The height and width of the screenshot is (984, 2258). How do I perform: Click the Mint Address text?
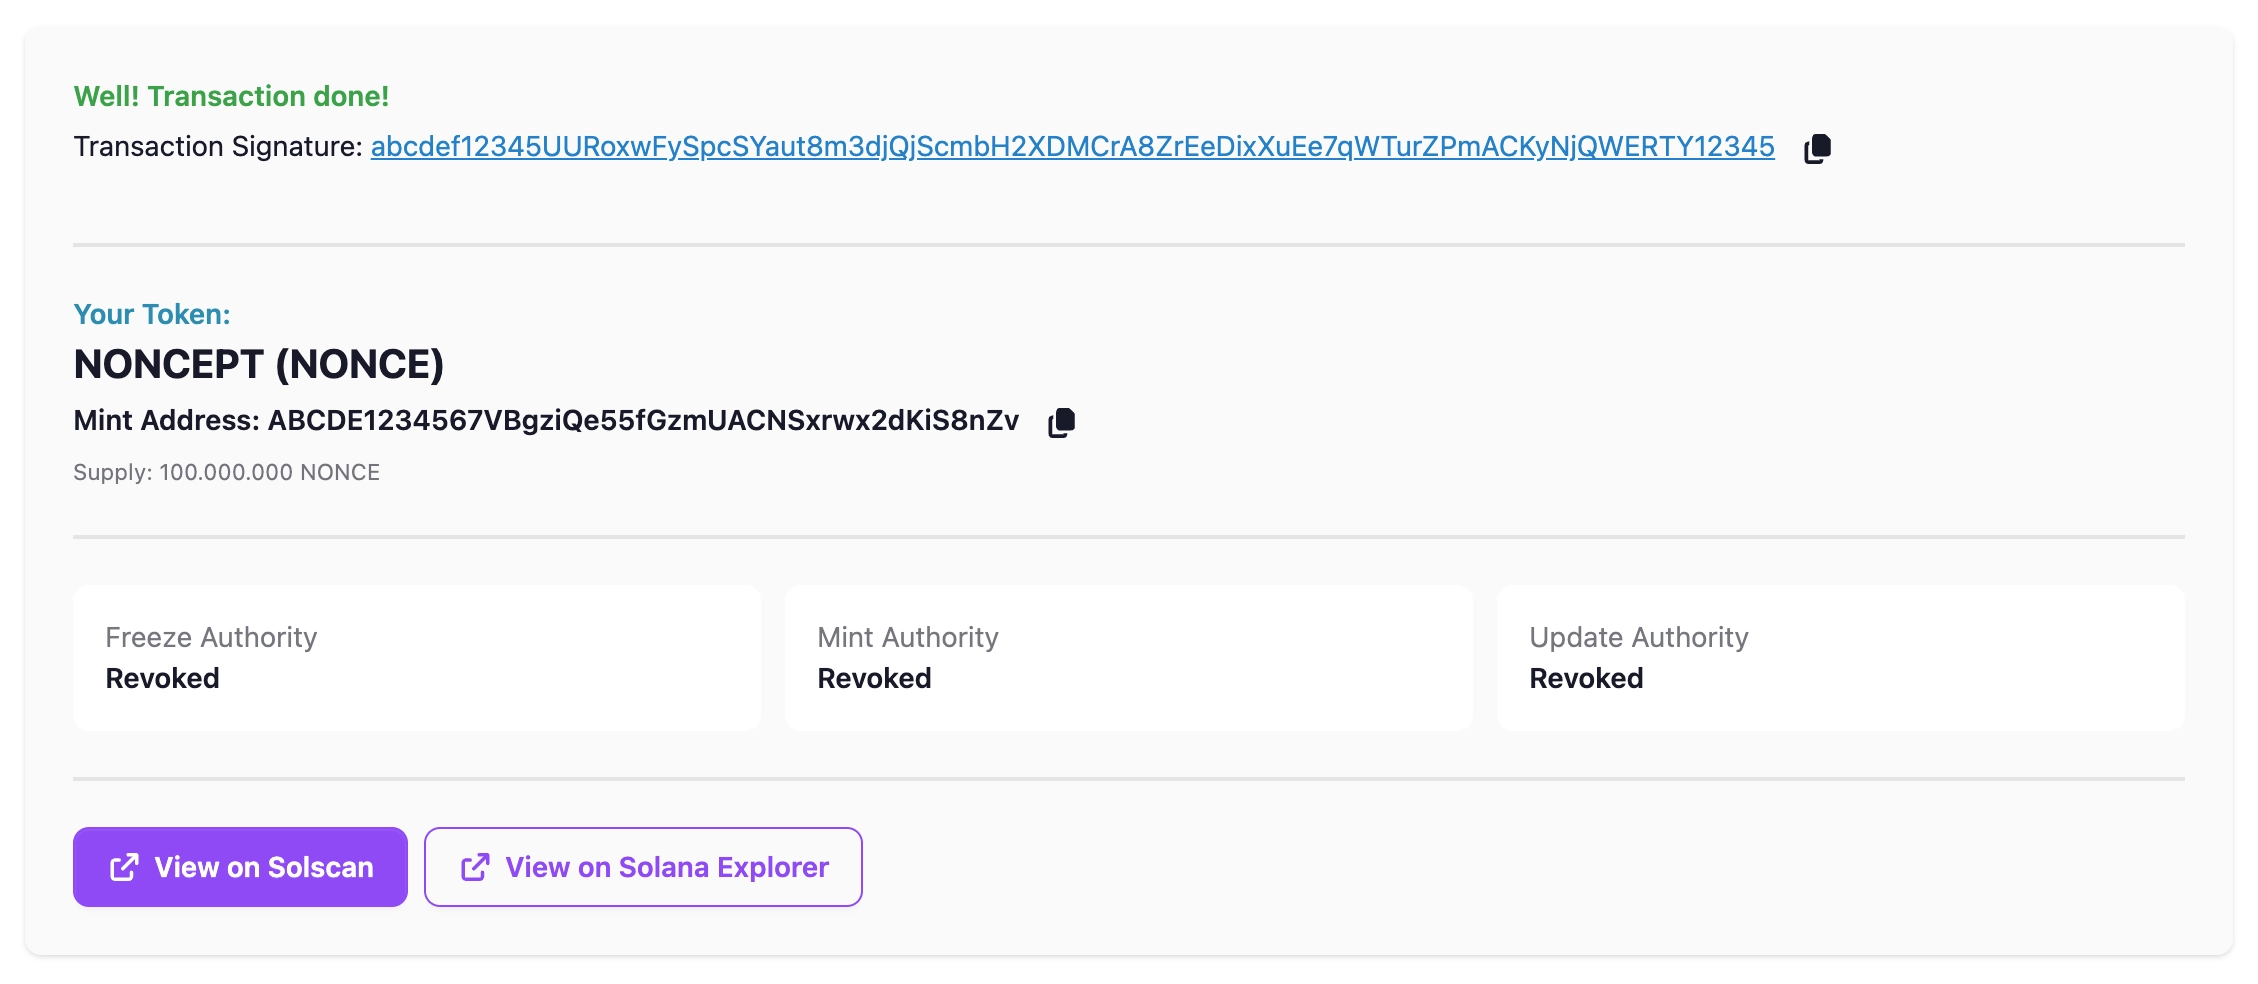(546, 420)
